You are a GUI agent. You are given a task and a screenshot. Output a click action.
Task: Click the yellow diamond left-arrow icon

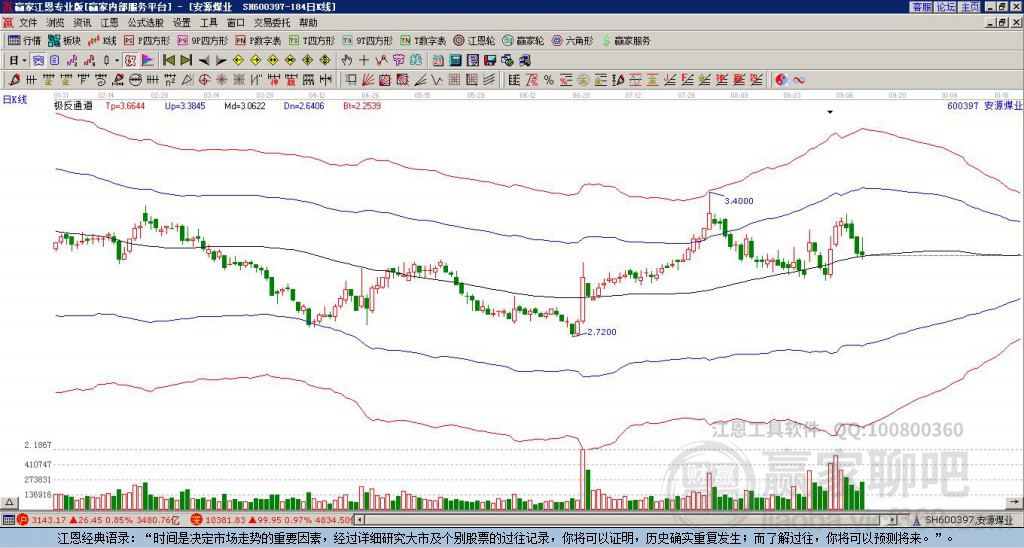pyautogui.click(x=238, y=61)
